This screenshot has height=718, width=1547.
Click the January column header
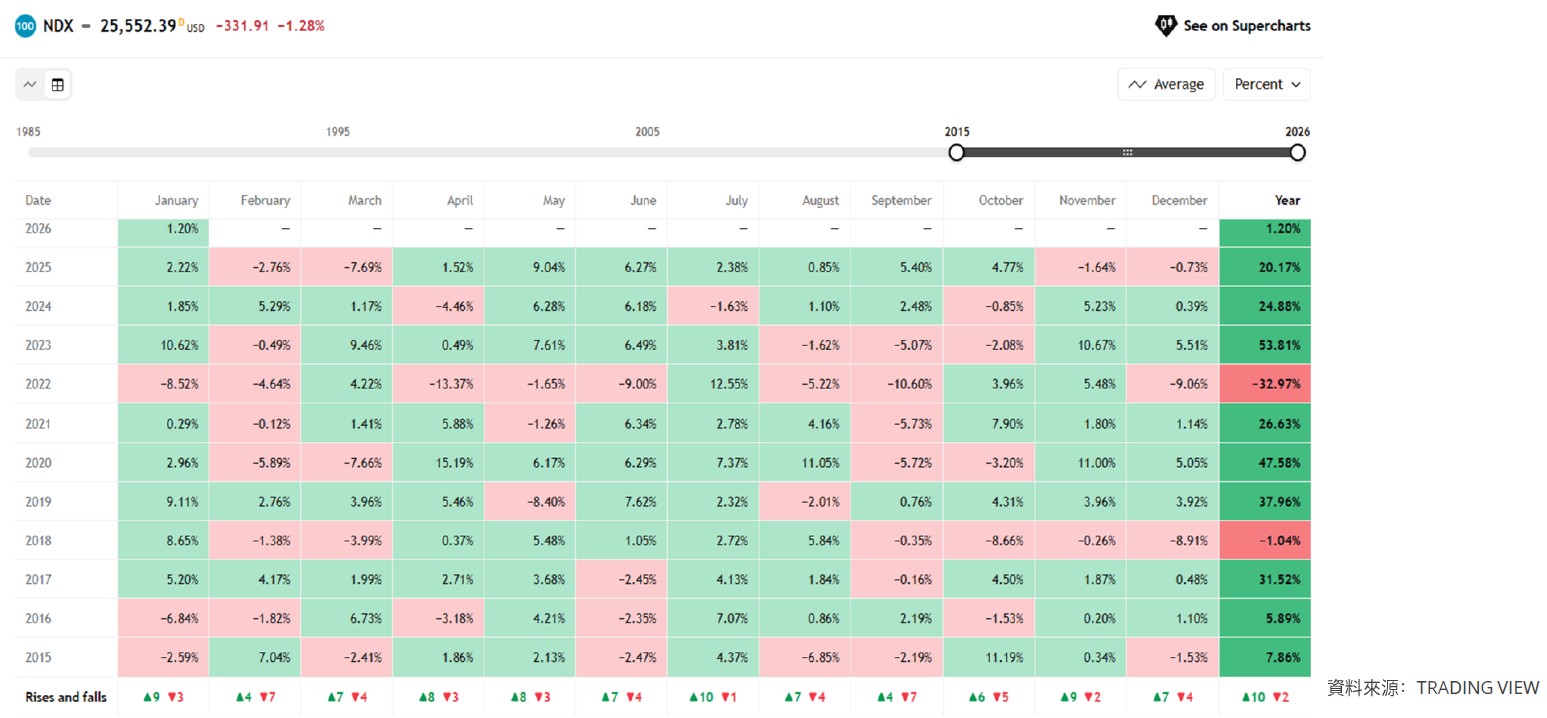tap(176, 200)
